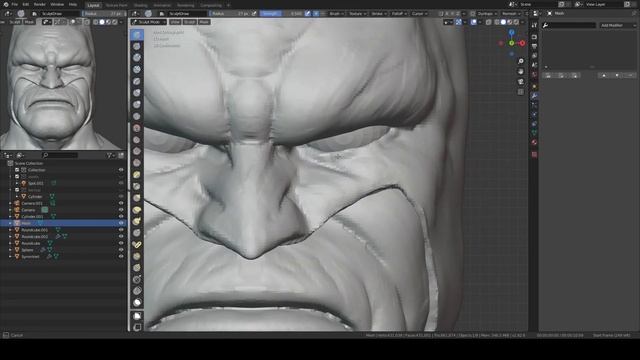Hide the Cylinder.001 object
Viewport: 640px width, 360px height.
[121, 216]
